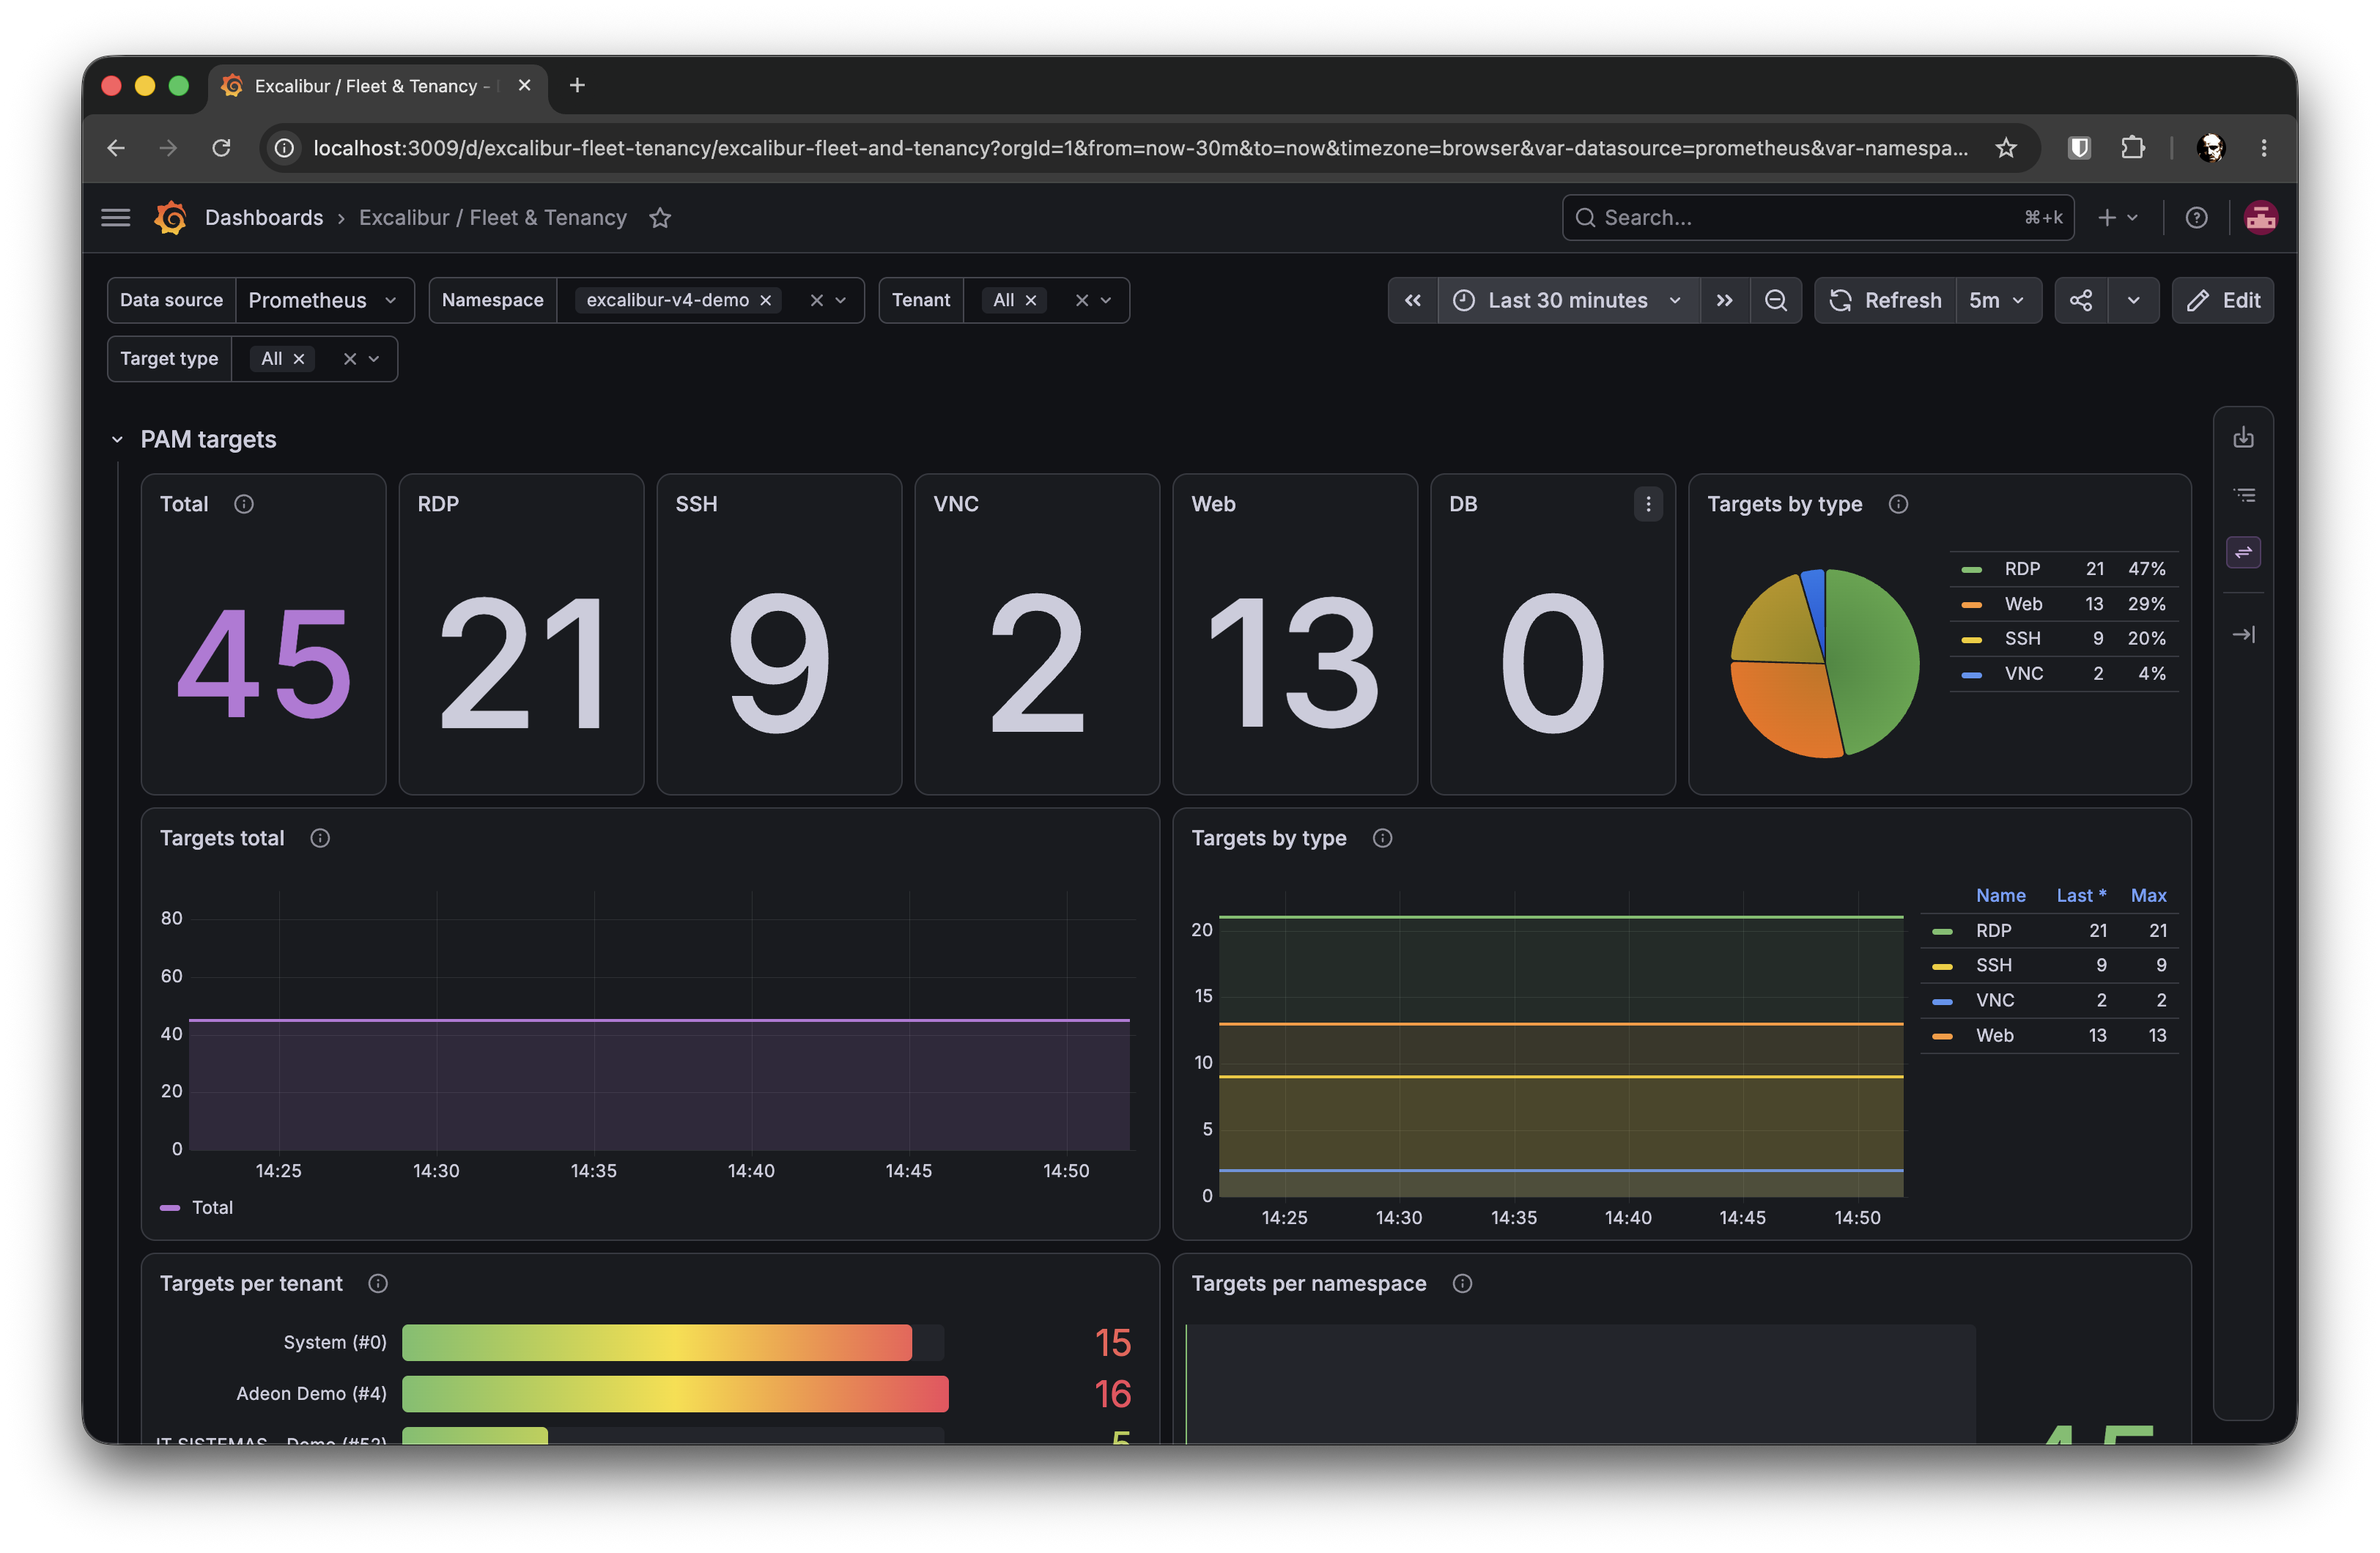
Task: Clear the Target type filter
Action: (x=349, y=358)
